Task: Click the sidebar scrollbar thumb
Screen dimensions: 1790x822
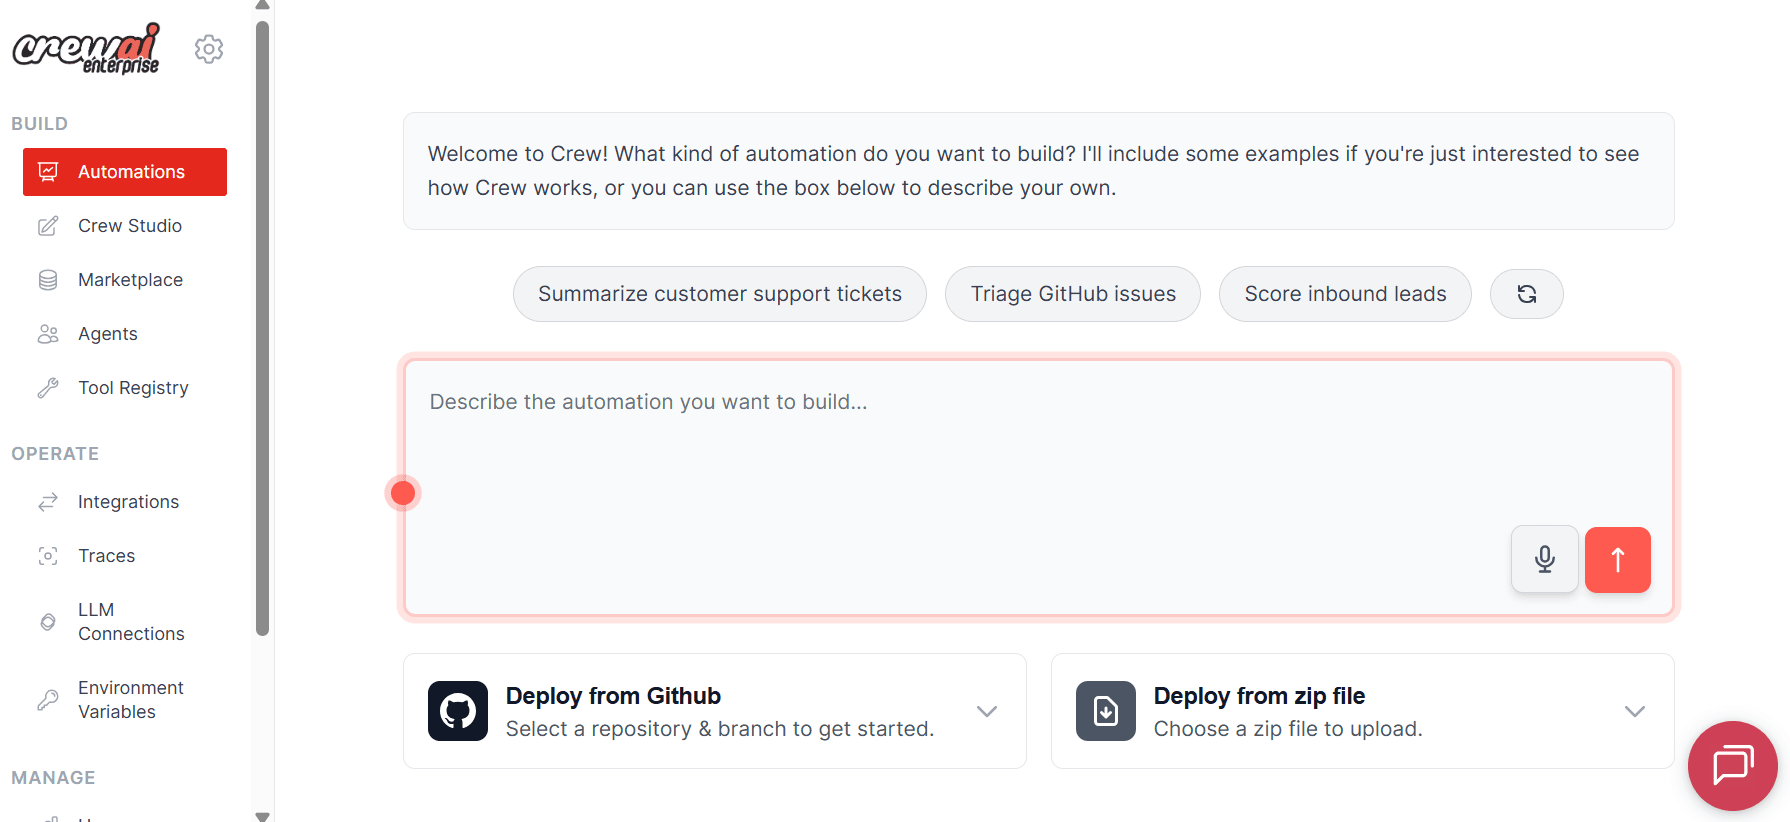Action: click(x=263, y=328)
